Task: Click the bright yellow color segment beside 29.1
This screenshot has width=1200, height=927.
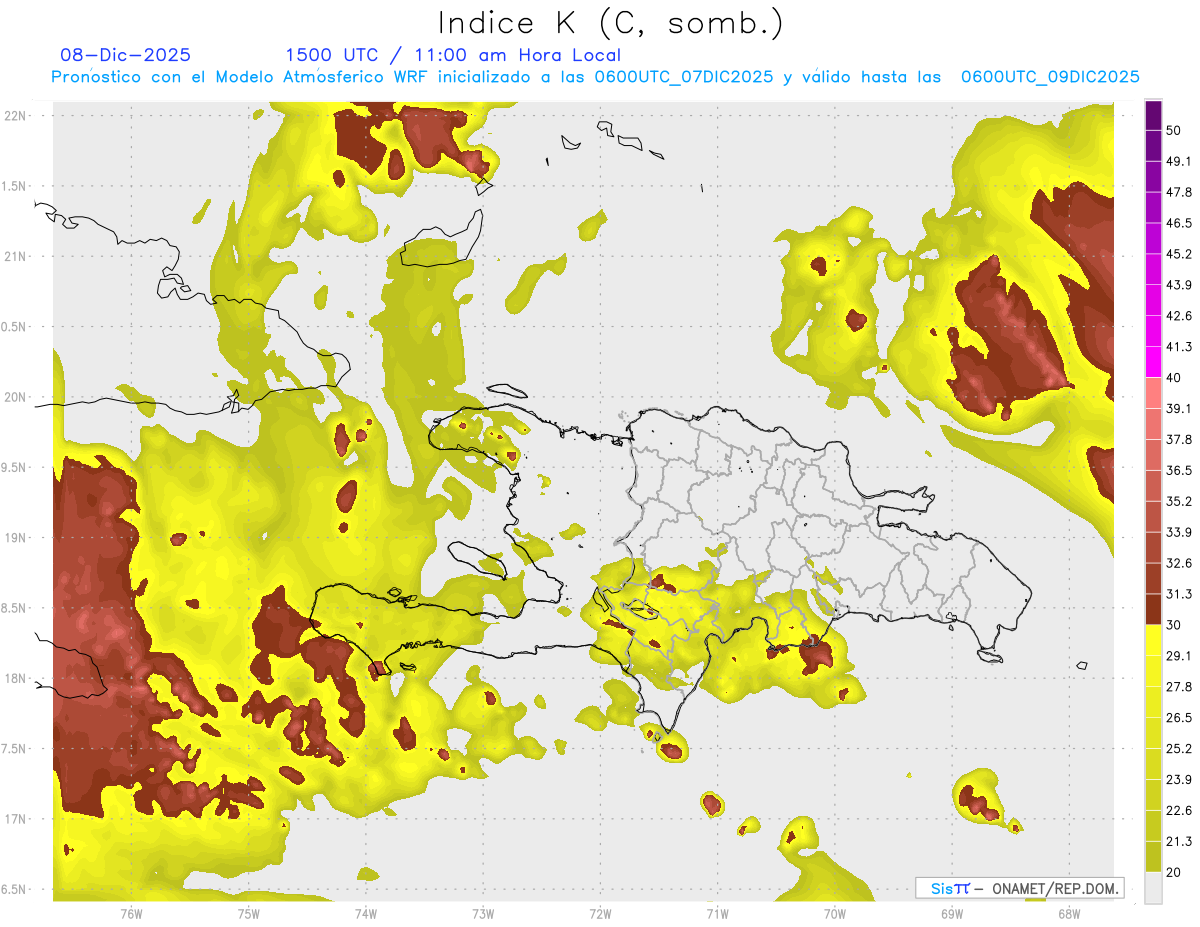Action: coord(1153,639)
